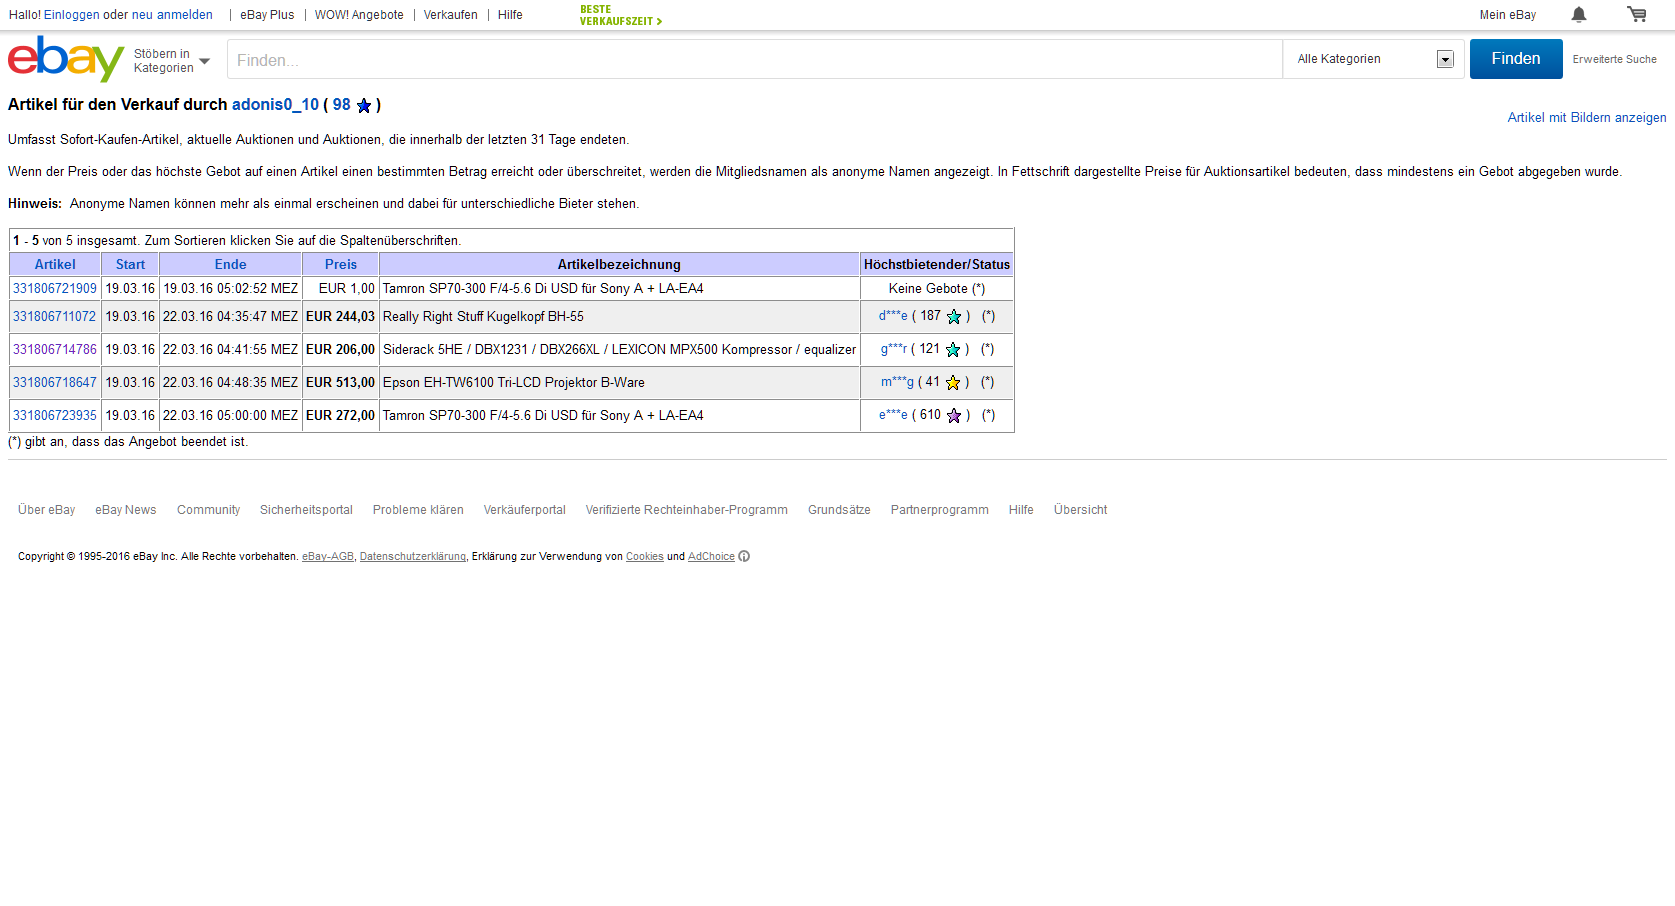Open the notifications bell icon

[x=1579, y=14]
